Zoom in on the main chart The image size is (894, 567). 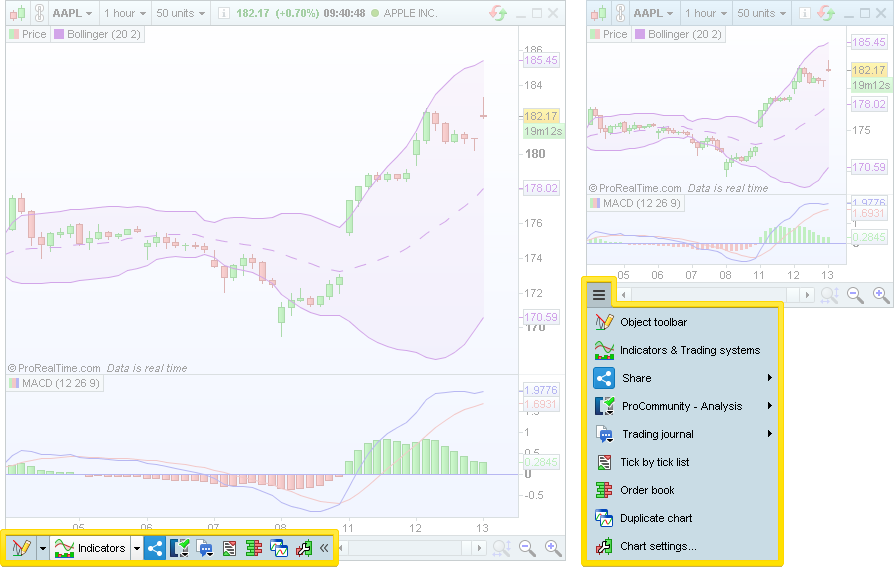[552, 548]
